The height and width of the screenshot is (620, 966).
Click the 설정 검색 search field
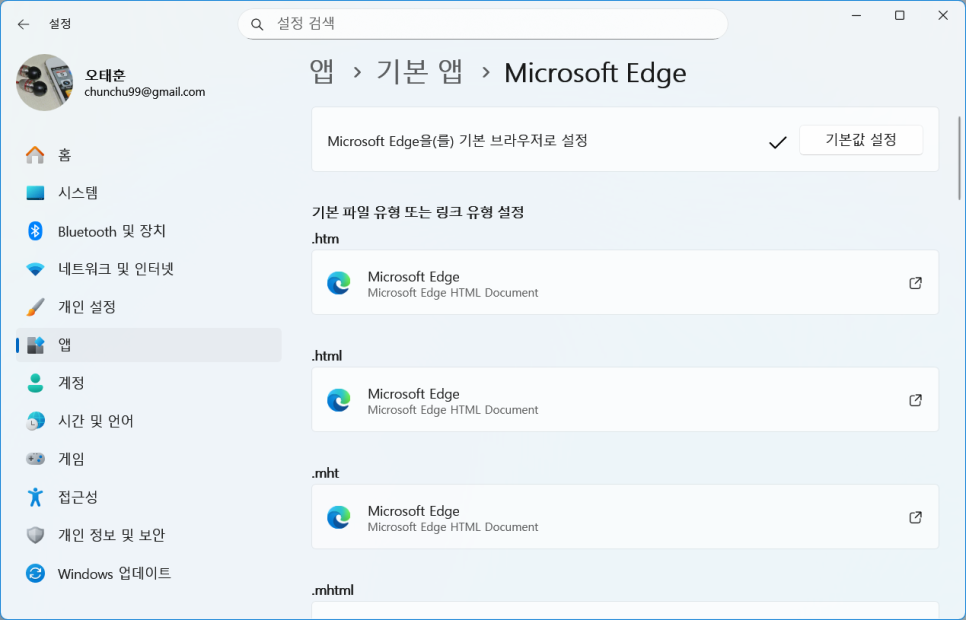coord(483,24)
